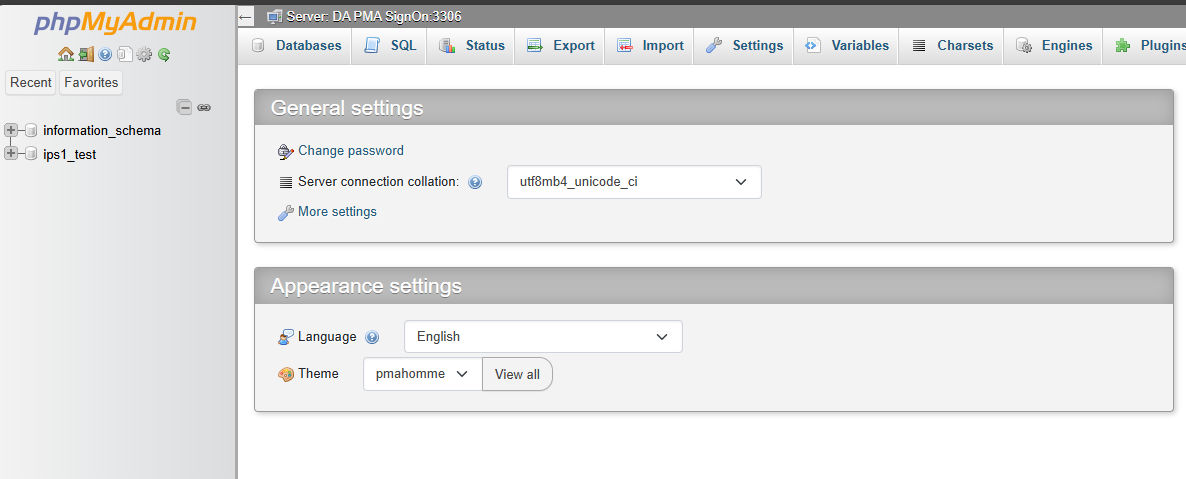This screenshot has width=1186, height=479.
Task: Expand the information_schema database tree
Action: pos(11,130)
